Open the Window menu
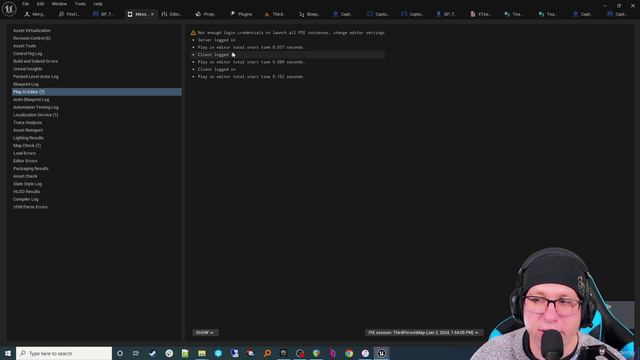Screen dimensions: 640x360 tap(59, 4)
